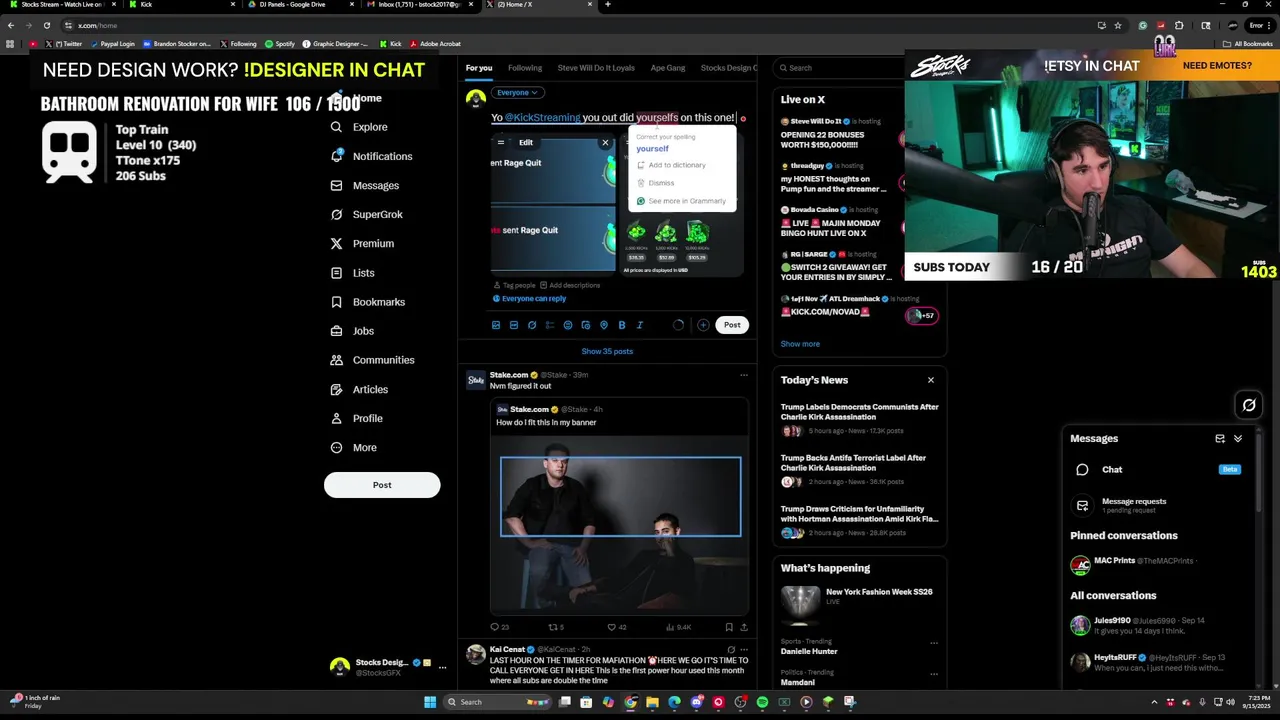This screenshot has height=720, width=1280.
Task: Accept 'yourself' spelling suggestion
Action: (x=652, y=149)
